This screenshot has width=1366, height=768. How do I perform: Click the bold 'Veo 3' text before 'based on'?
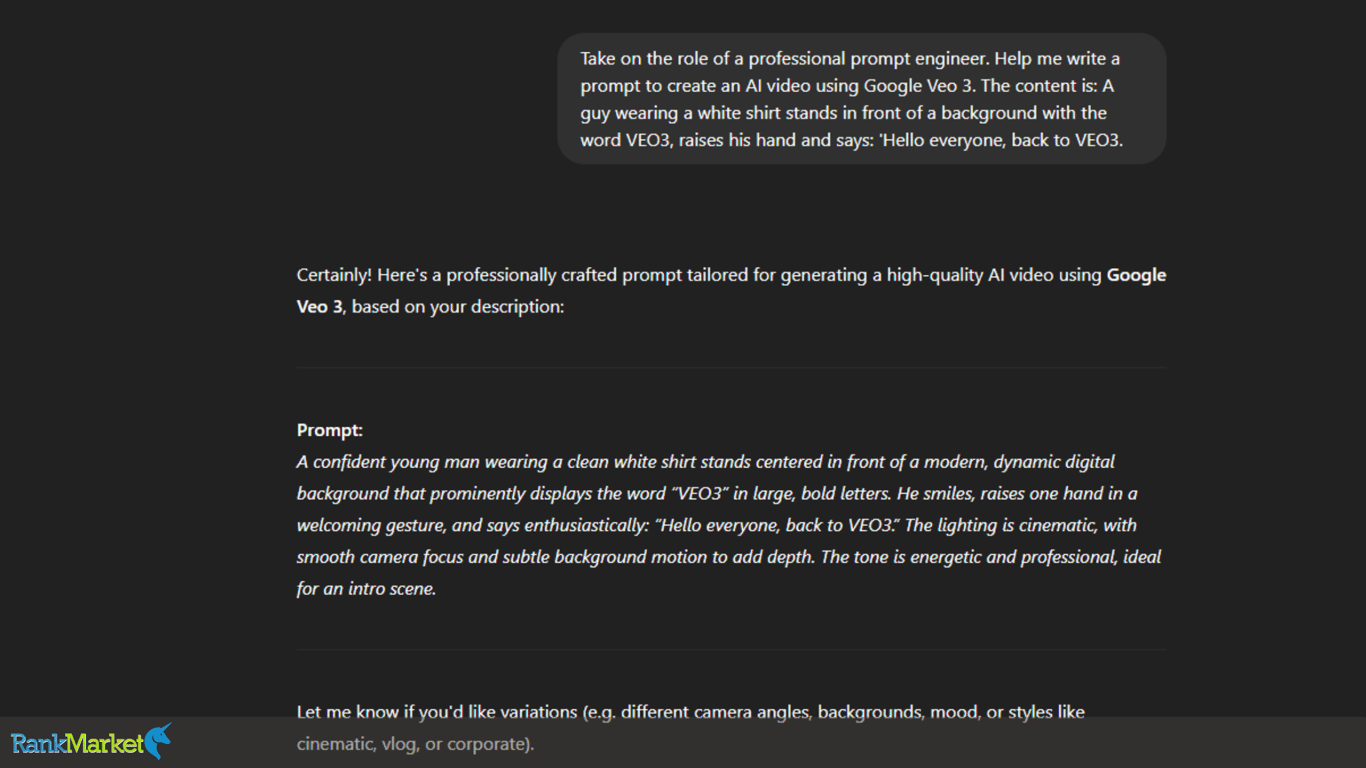click(319, 306)
